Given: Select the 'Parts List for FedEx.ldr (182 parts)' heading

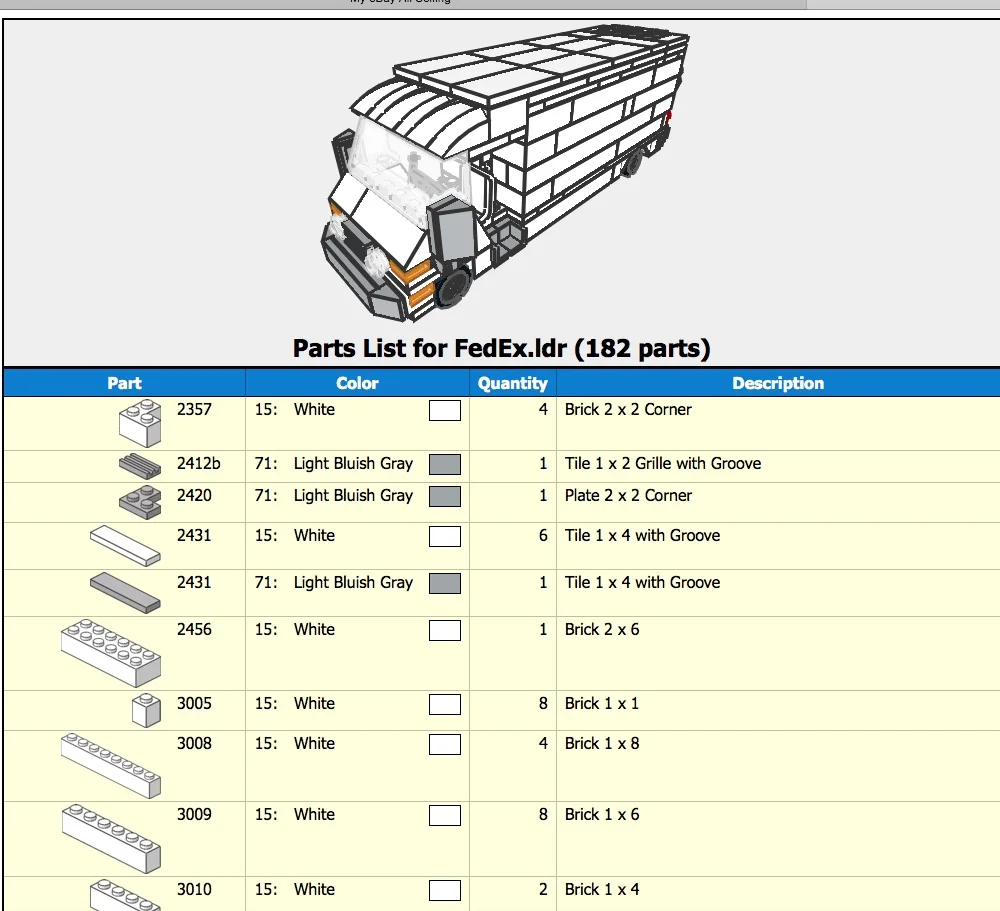Looking at the screenshot, I should pos(501,348).
